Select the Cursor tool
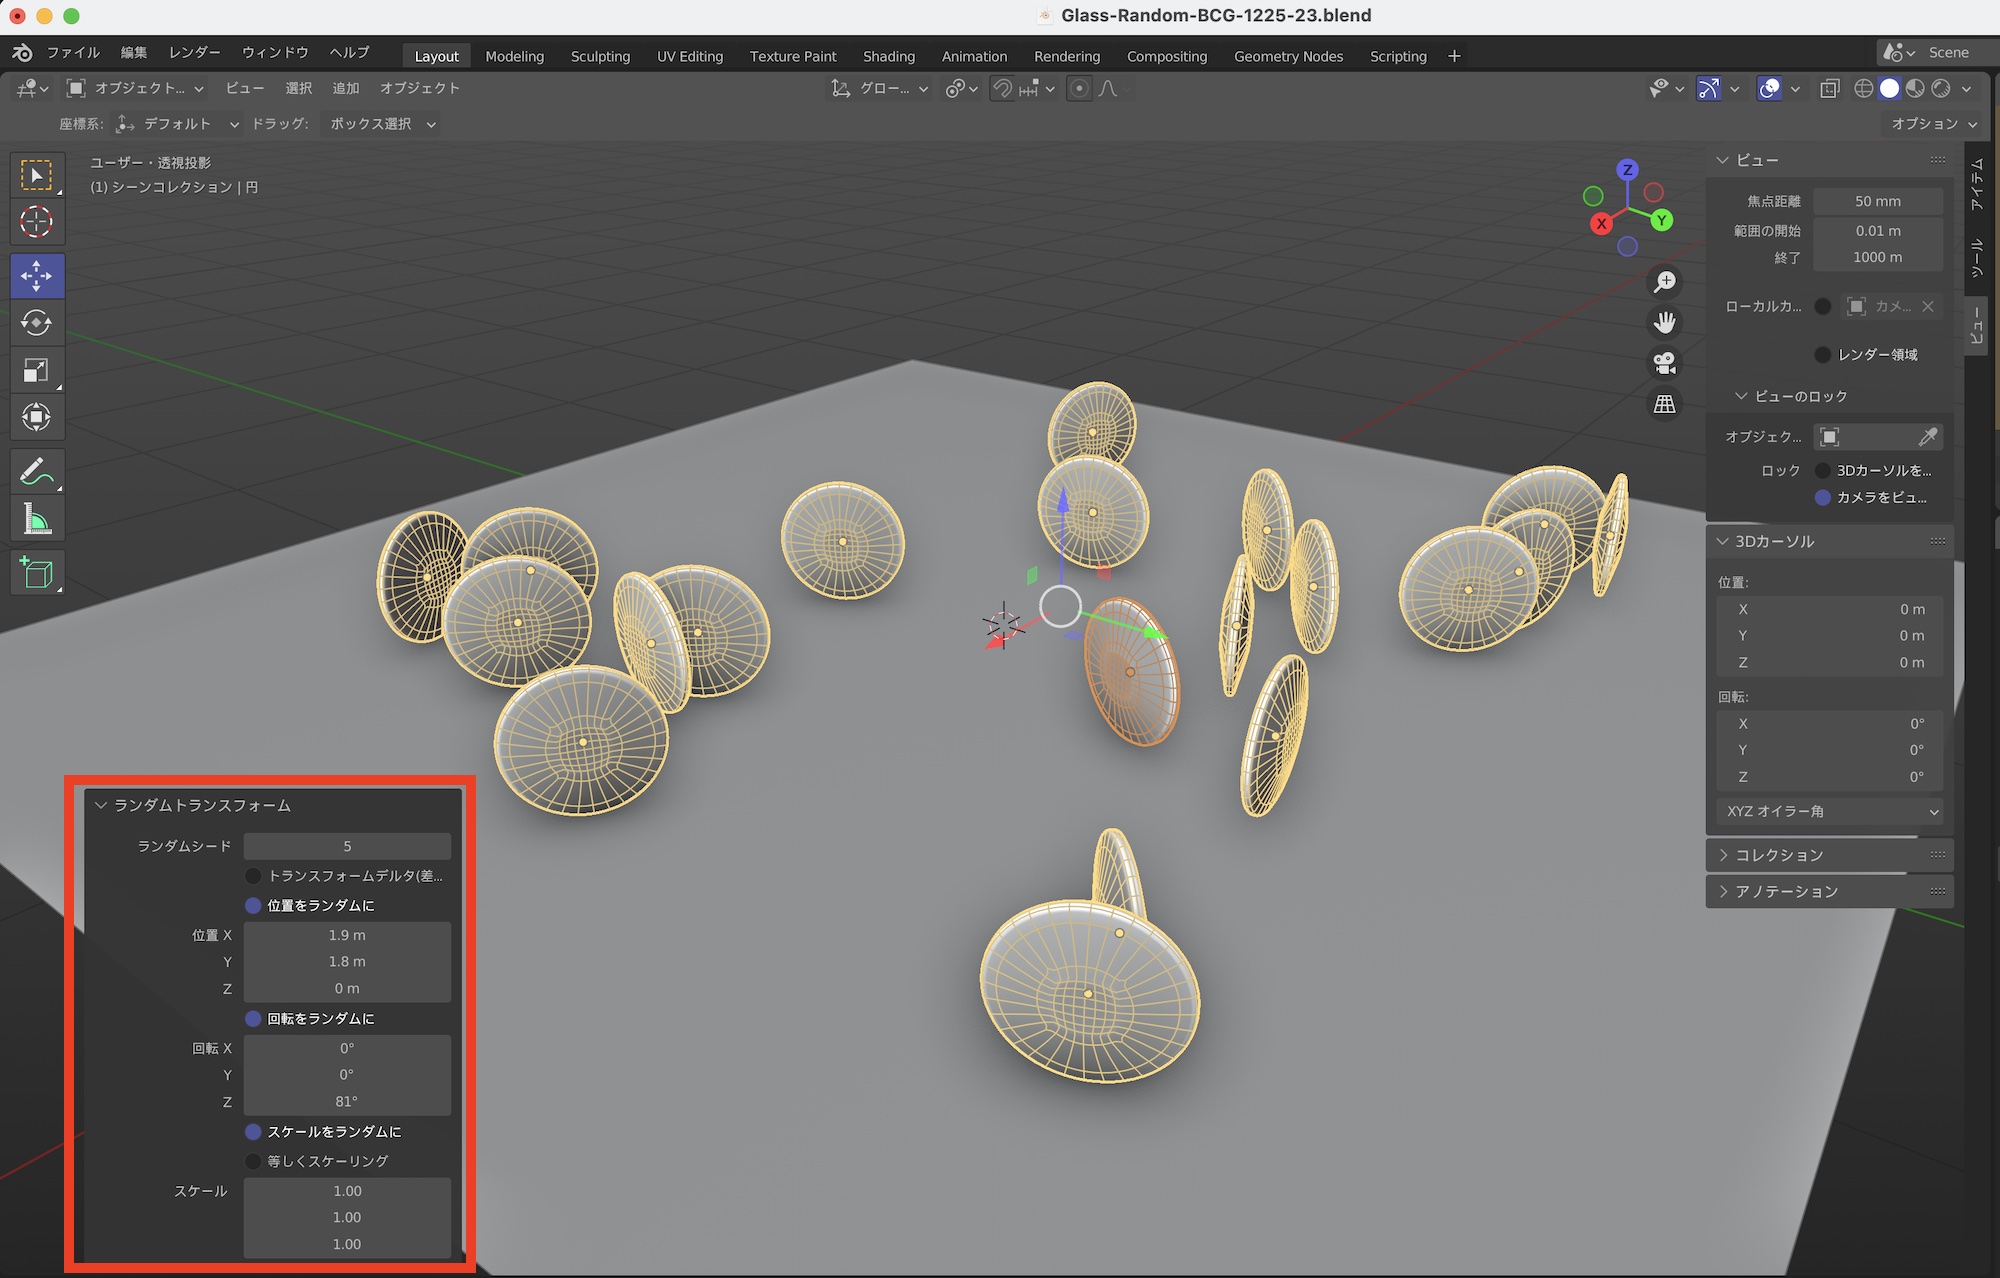This screenshot has width=2000, height=1278. (x=37, y=222)
